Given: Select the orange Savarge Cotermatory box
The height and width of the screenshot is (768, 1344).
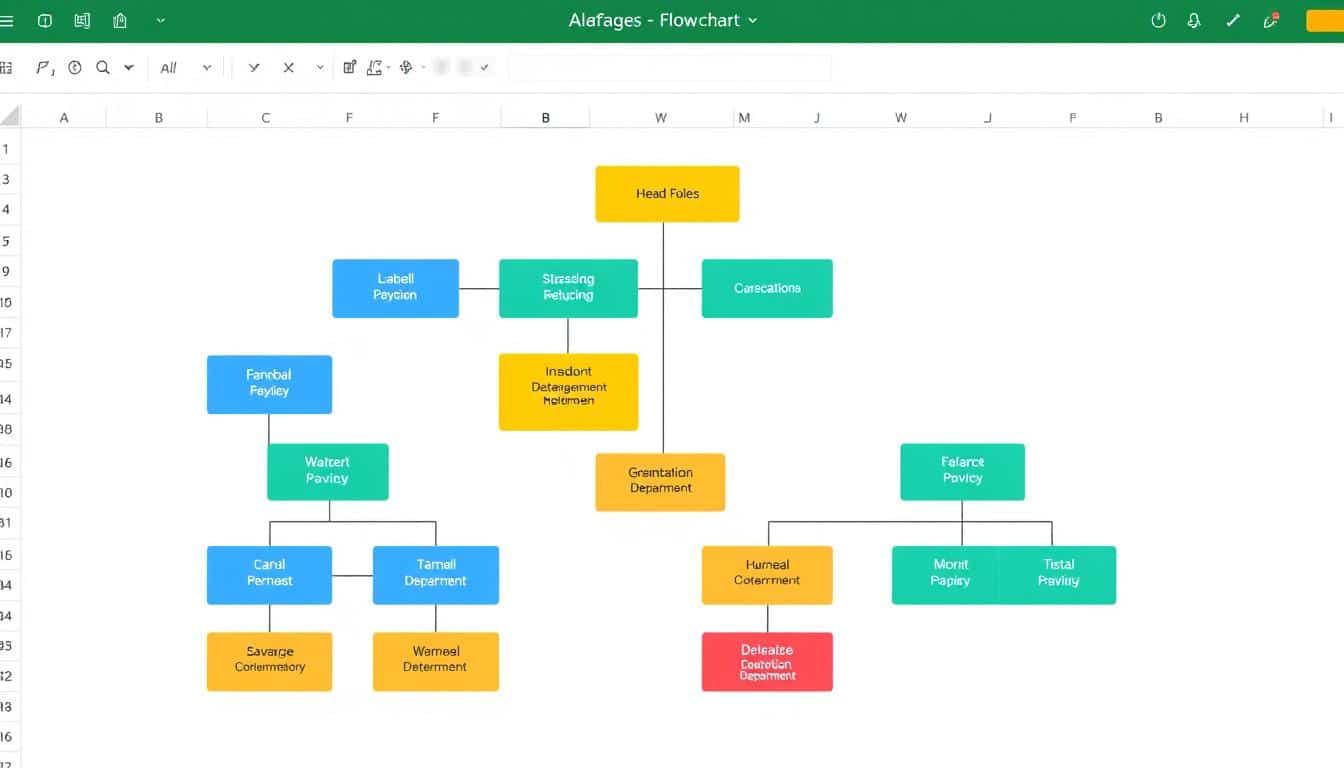Looking at the screenshot, I should click(x=269, y=661).
